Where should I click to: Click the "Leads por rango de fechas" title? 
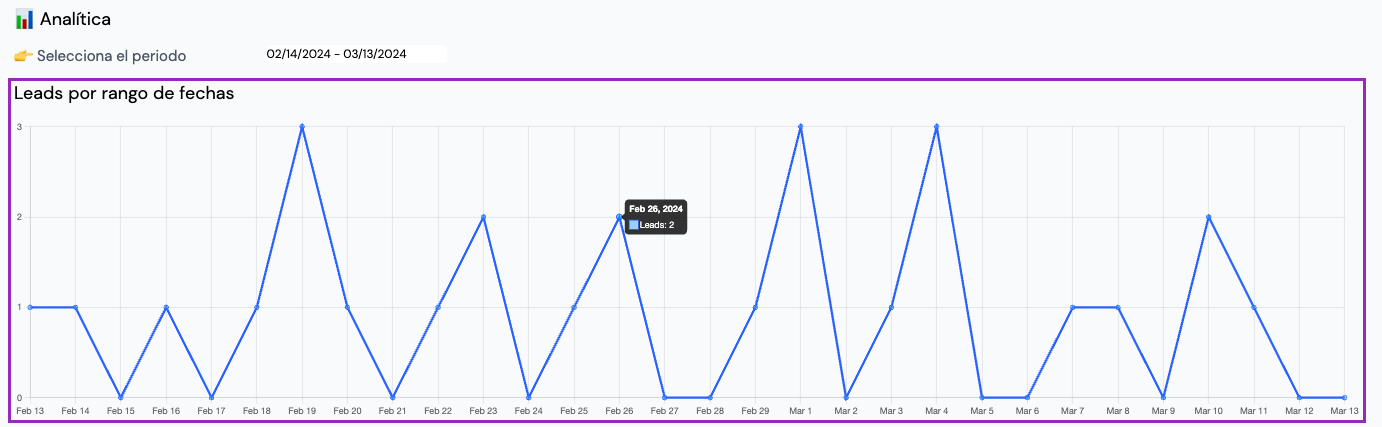click(124, 94)
